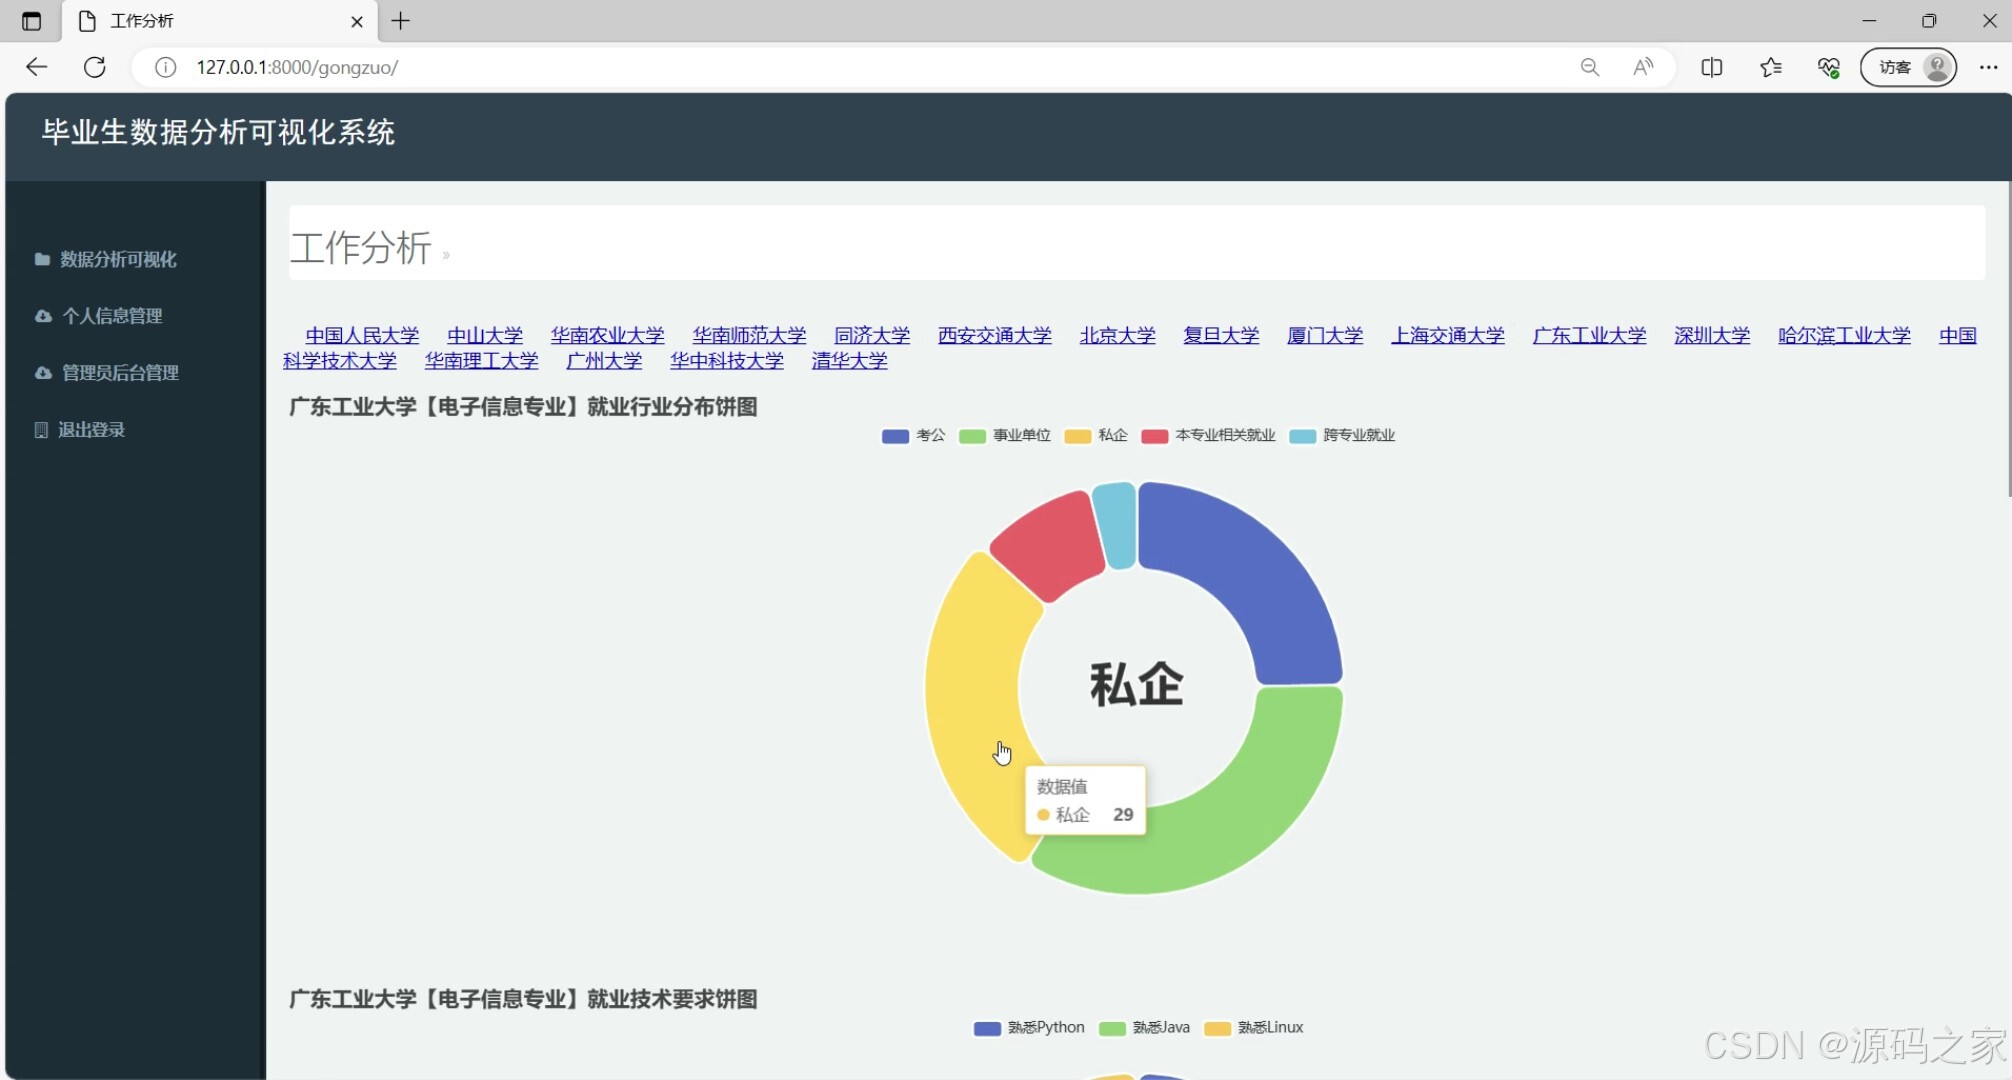Open the tab actions menu at top left

tap(30, 20)
